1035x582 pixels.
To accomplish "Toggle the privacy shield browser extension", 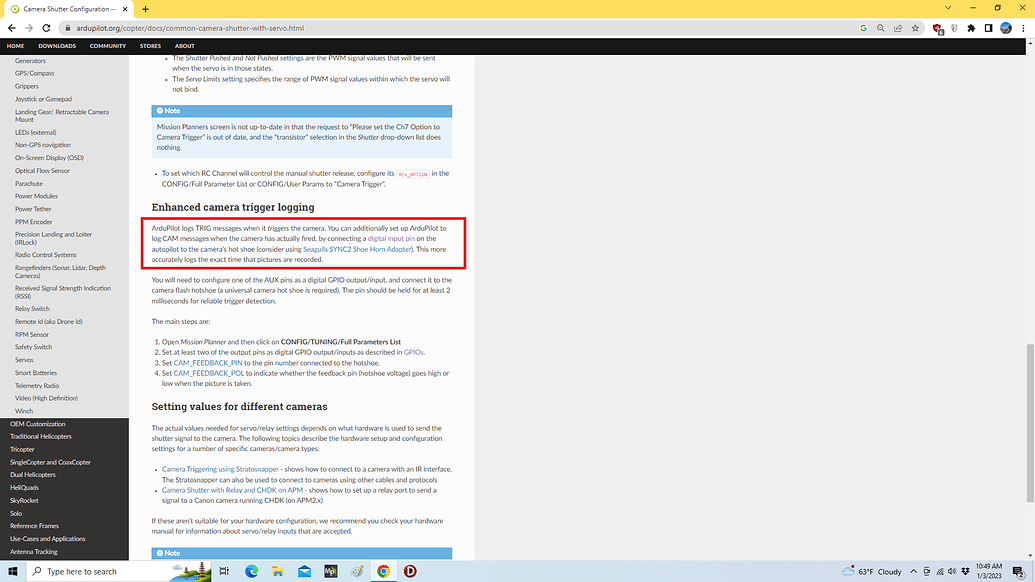I will click(954, 29).
